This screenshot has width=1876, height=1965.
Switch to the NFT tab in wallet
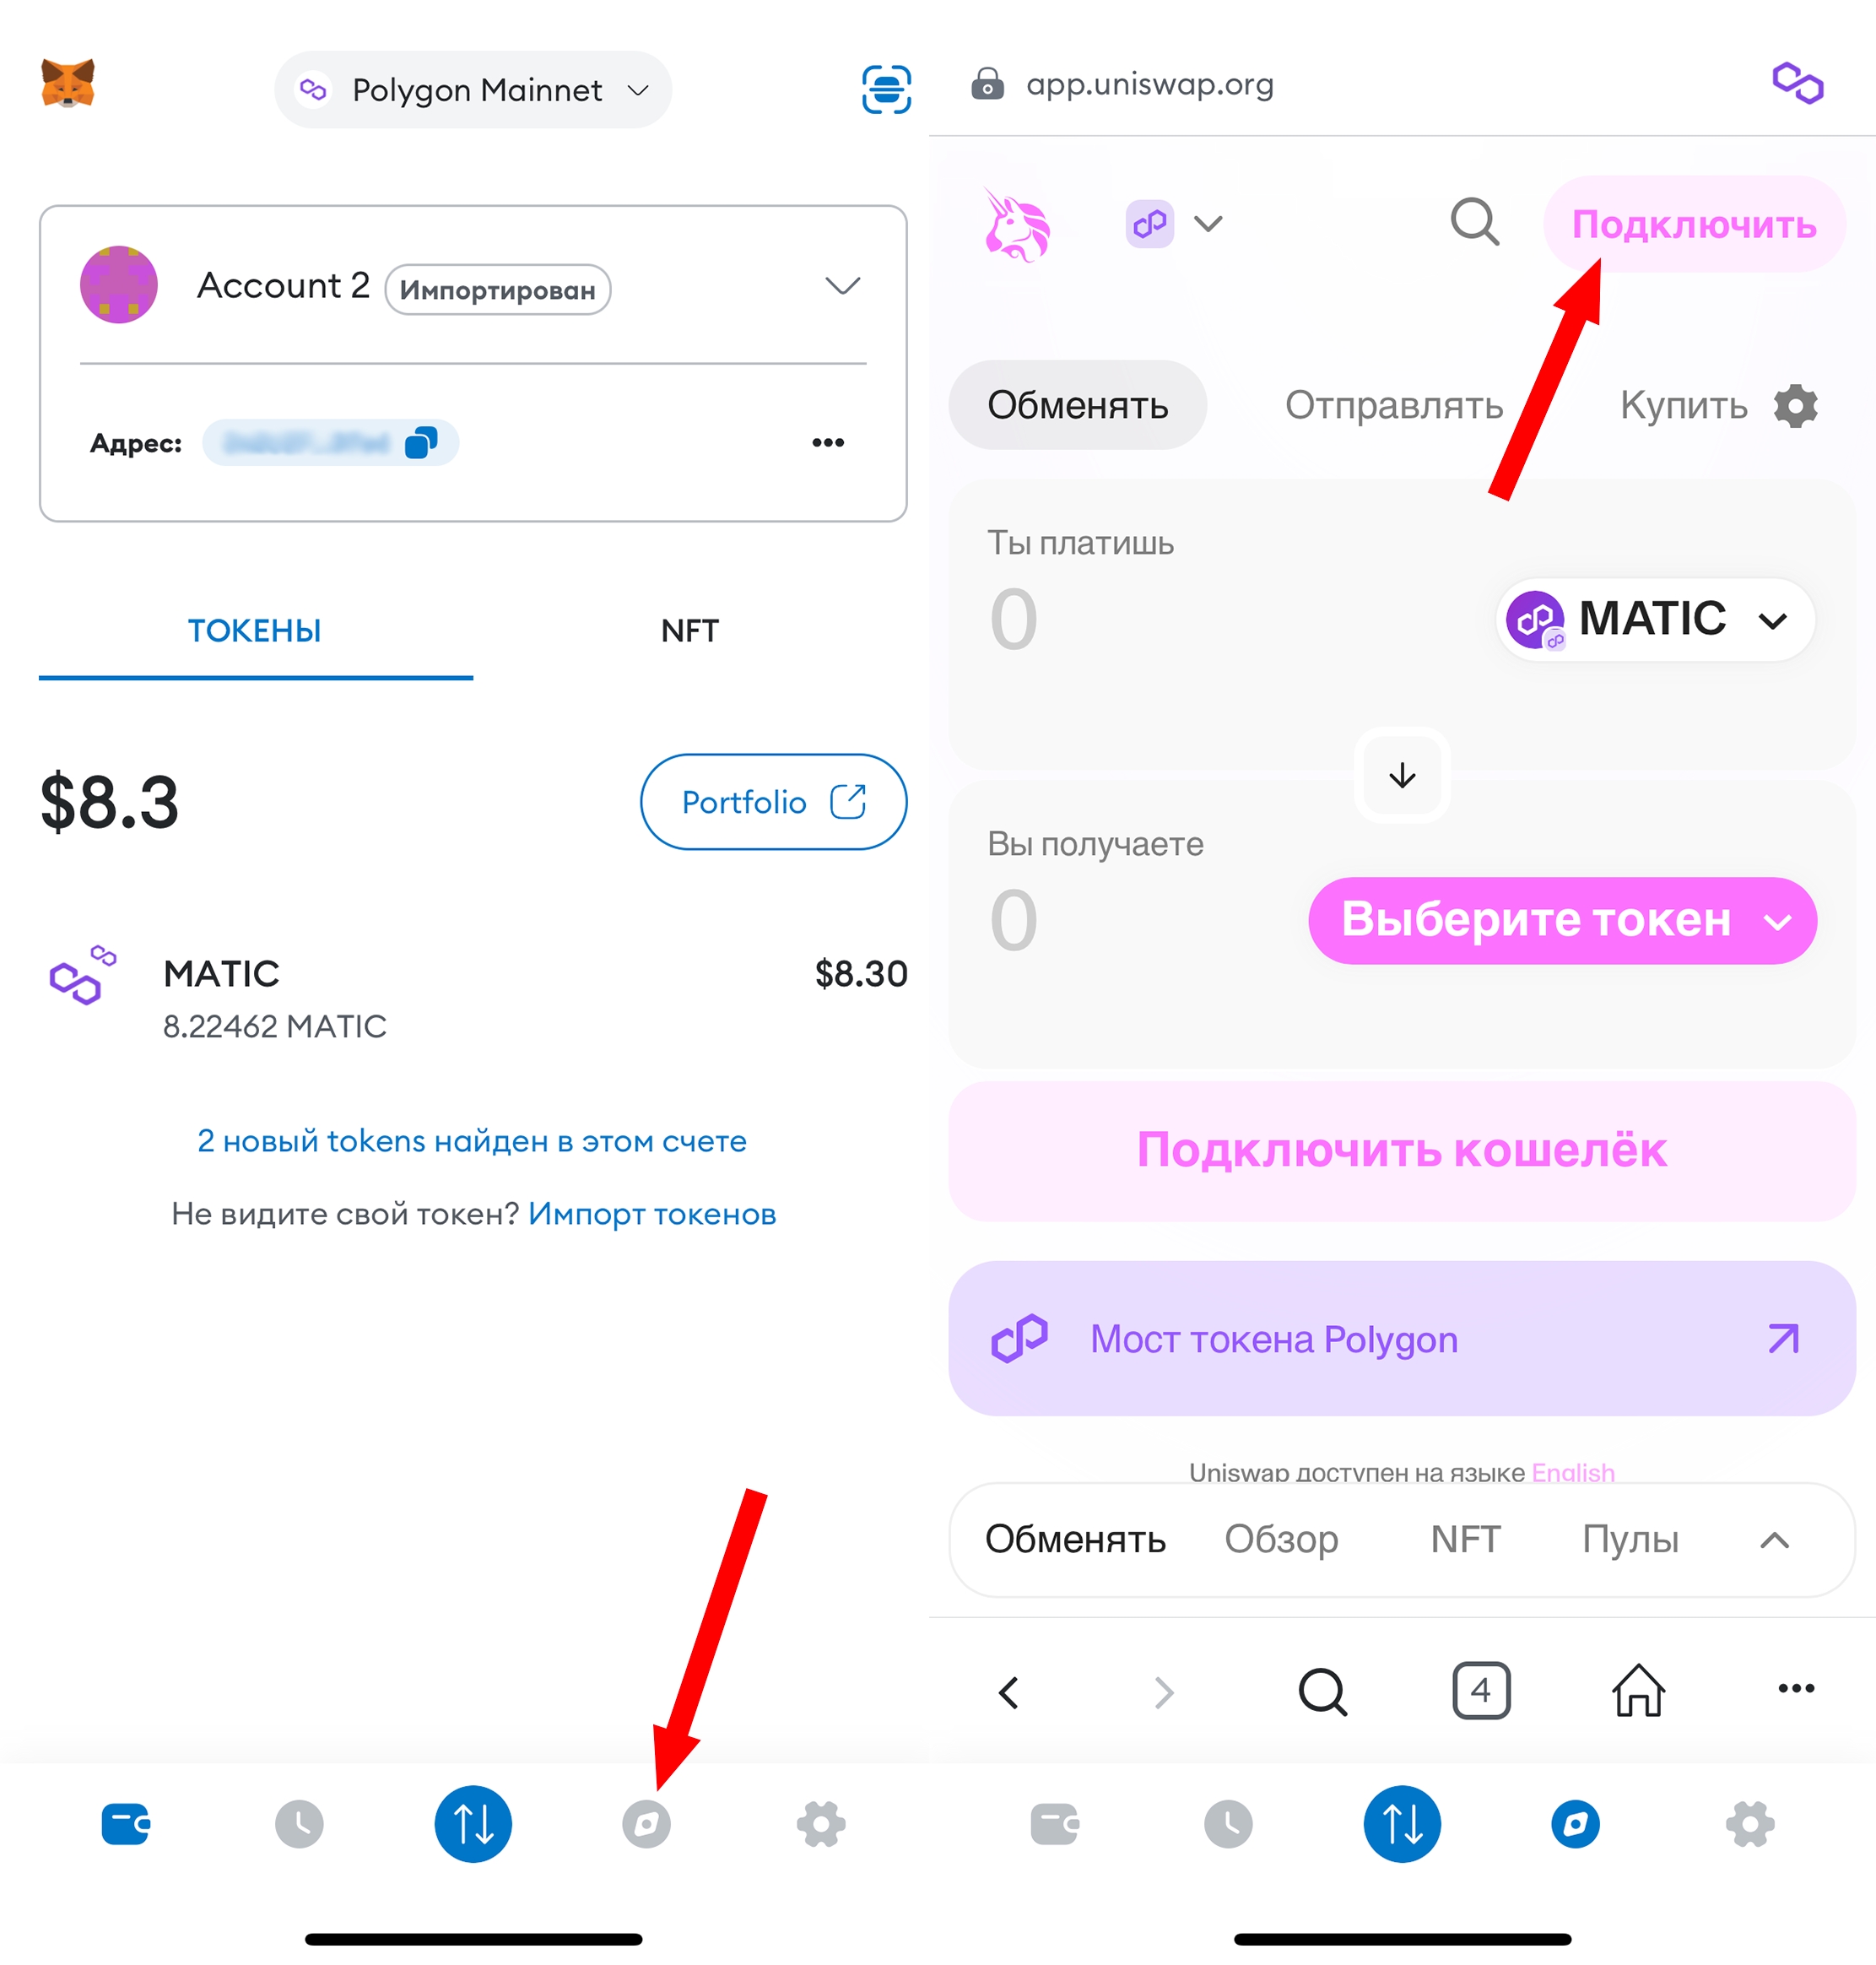[690, 631]
